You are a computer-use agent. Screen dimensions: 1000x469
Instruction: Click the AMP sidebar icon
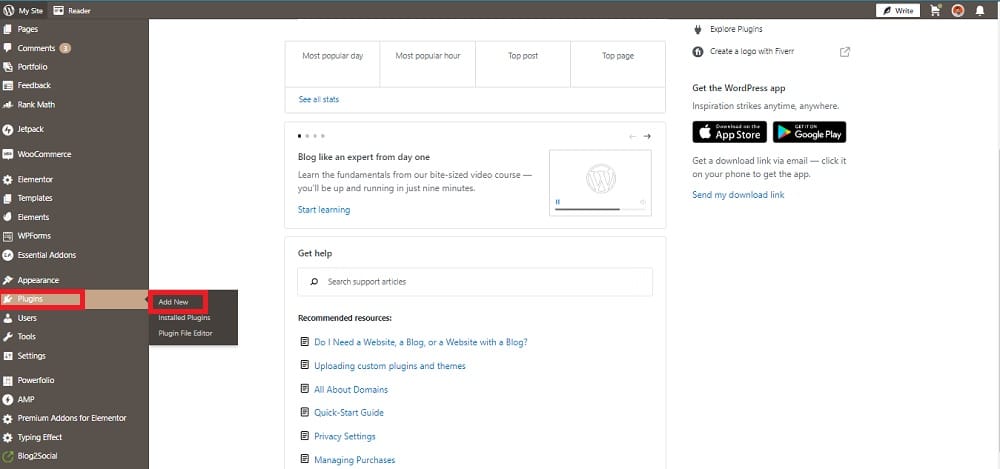pyautogui.click(x=8, y=399)
